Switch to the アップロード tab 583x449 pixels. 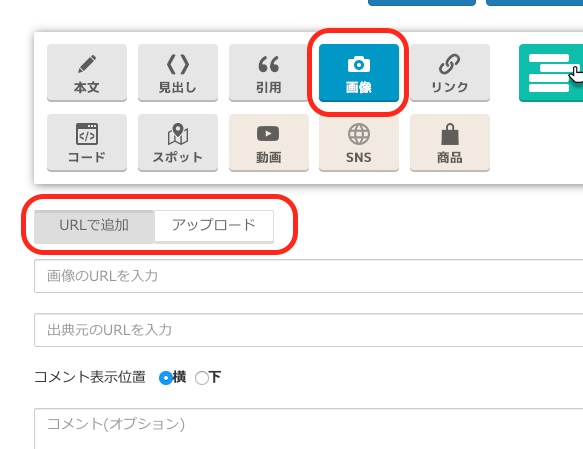(214, 226)
